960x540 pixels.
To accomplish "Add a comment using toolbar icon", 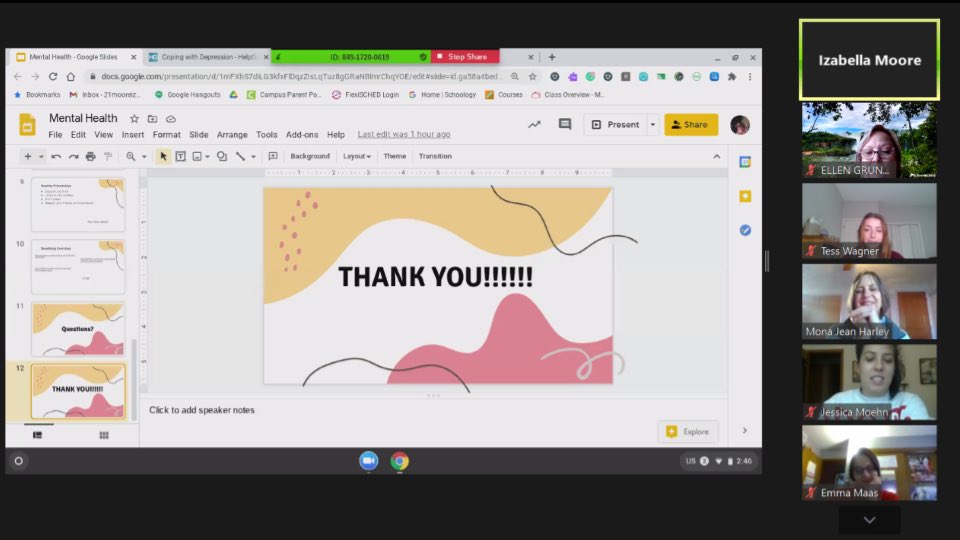I will tap(273, 156).
